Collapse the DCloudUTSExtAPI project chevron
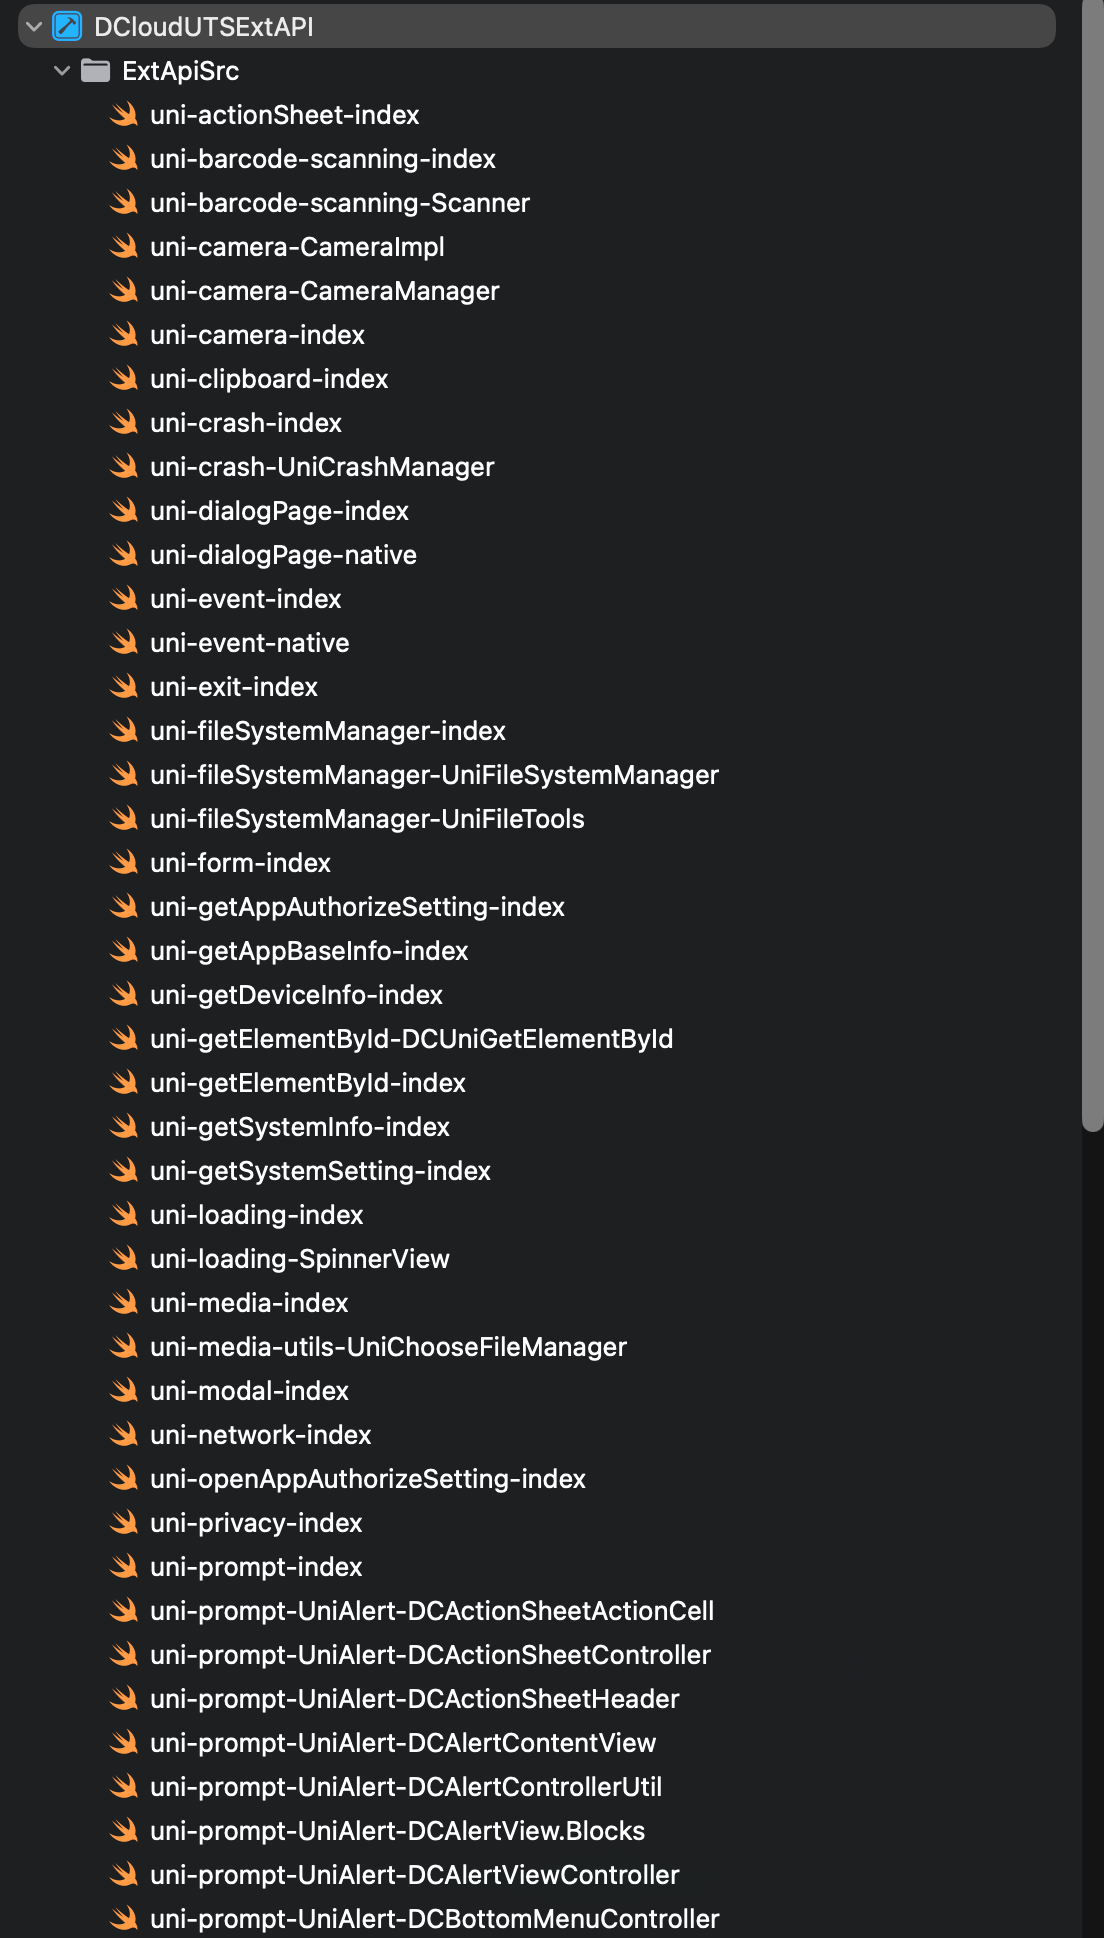The image size is (1104, 1938). [34, 27]
